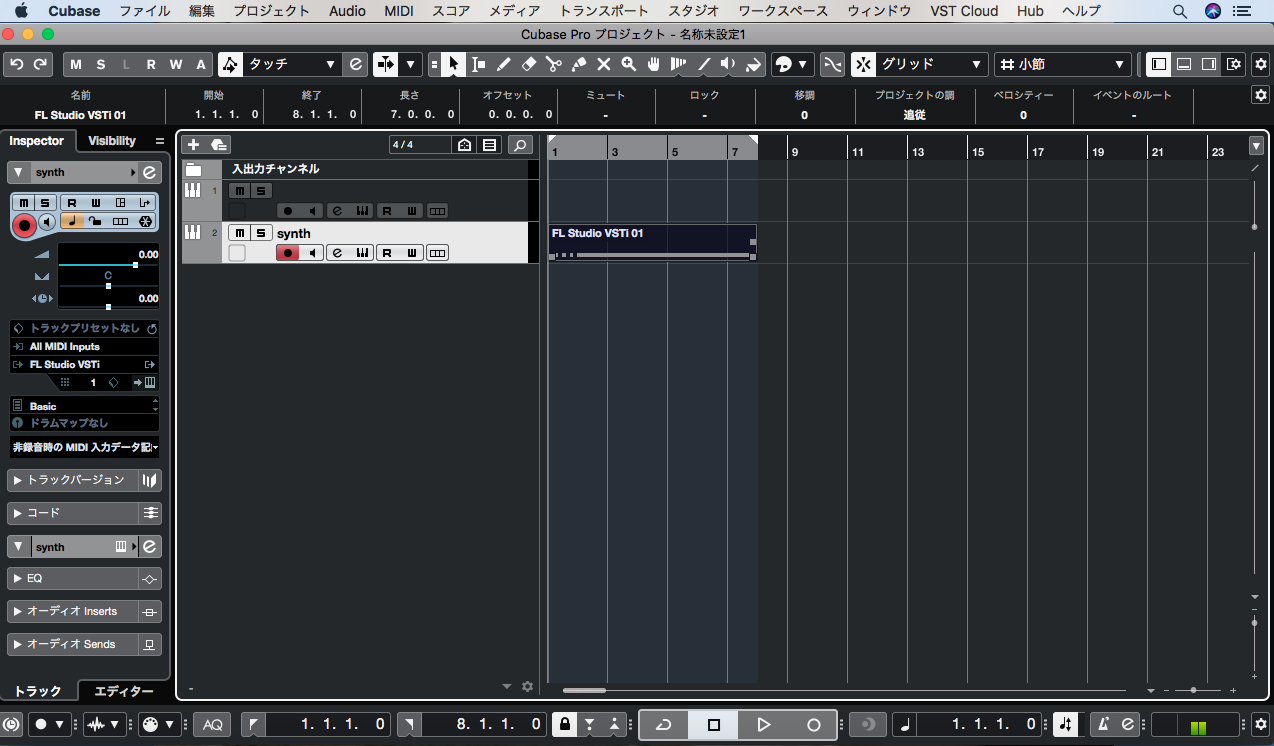Screen dimensions: 1274x746
Task: Toggle global Solo S state button
Action: click(101, 64)
